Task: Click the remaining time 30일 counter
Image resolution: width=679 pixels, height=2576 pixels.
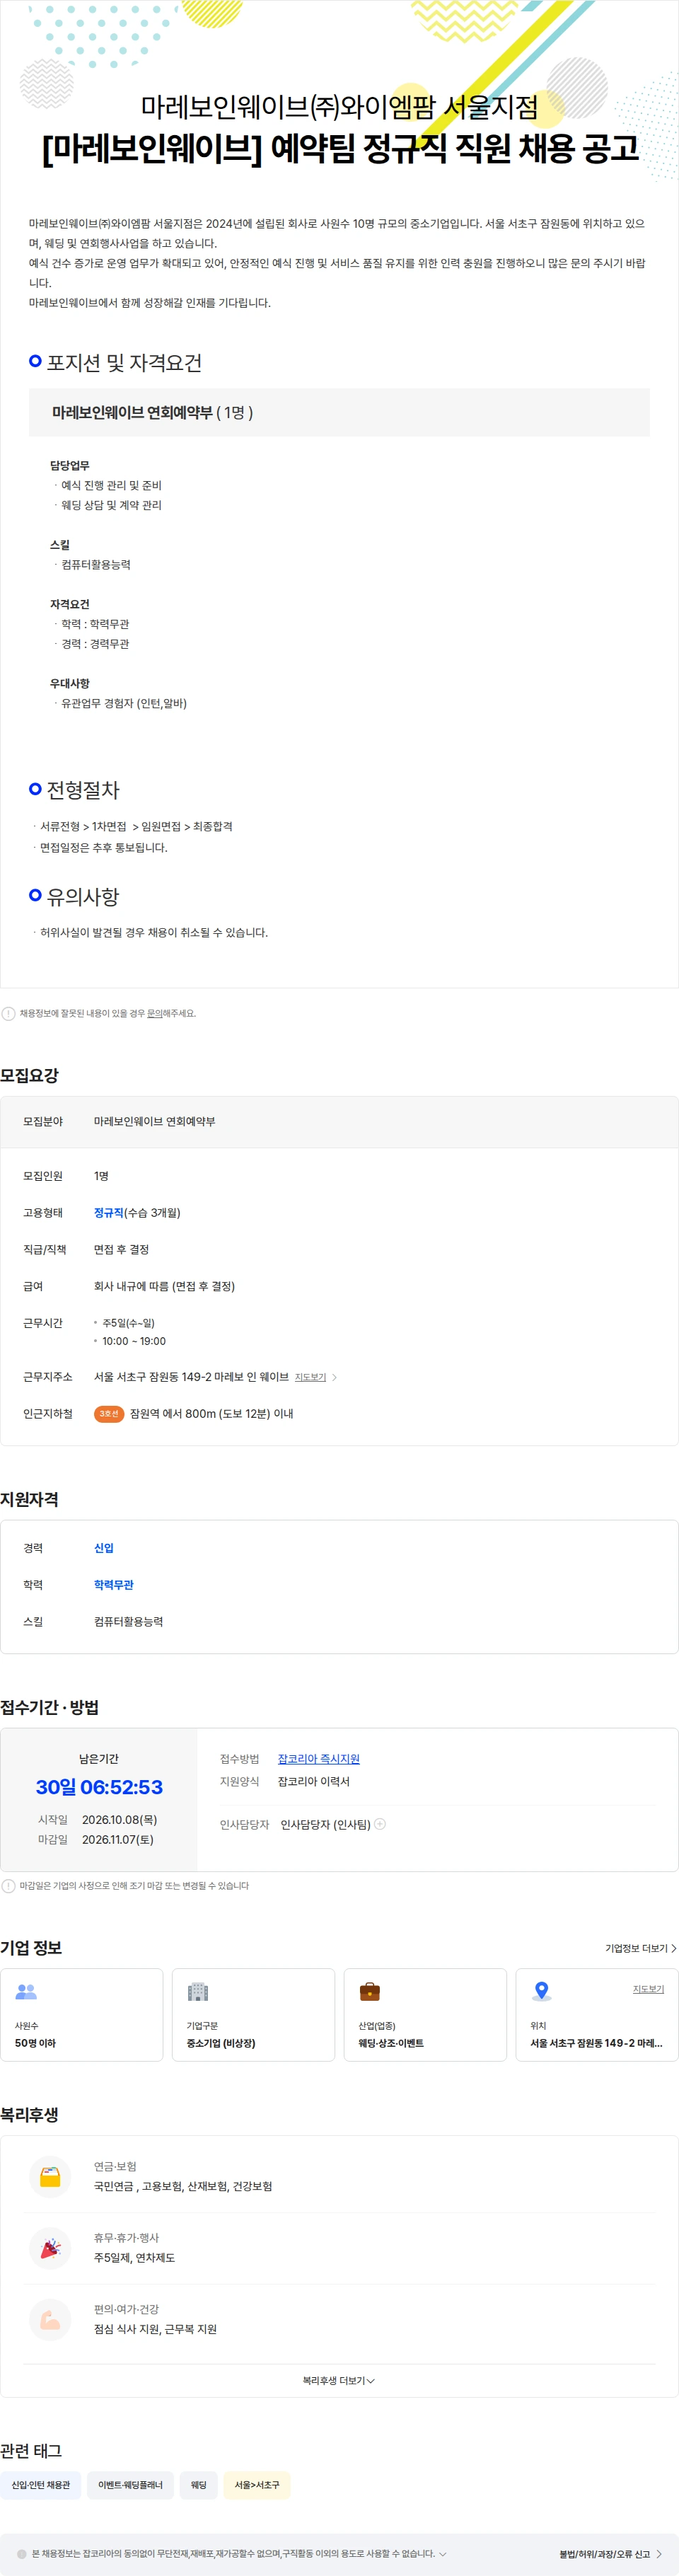Action: [99, 1786]
